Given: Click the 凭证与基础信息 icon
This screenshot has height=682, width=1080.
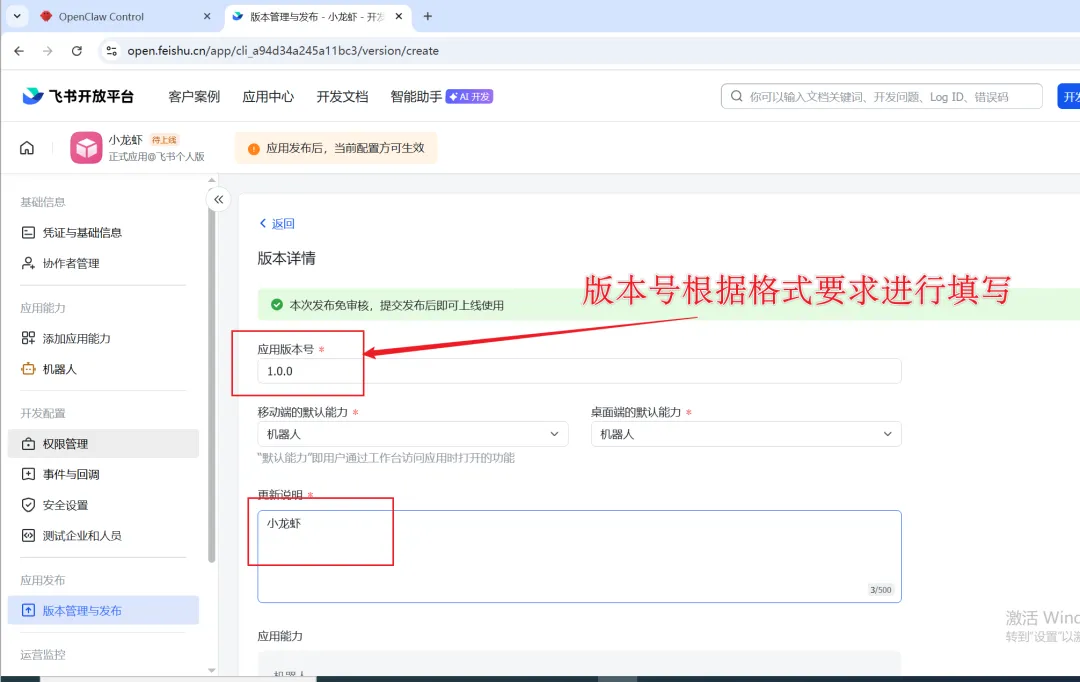Looking at the screenshot, I should (x=28, y=233).
